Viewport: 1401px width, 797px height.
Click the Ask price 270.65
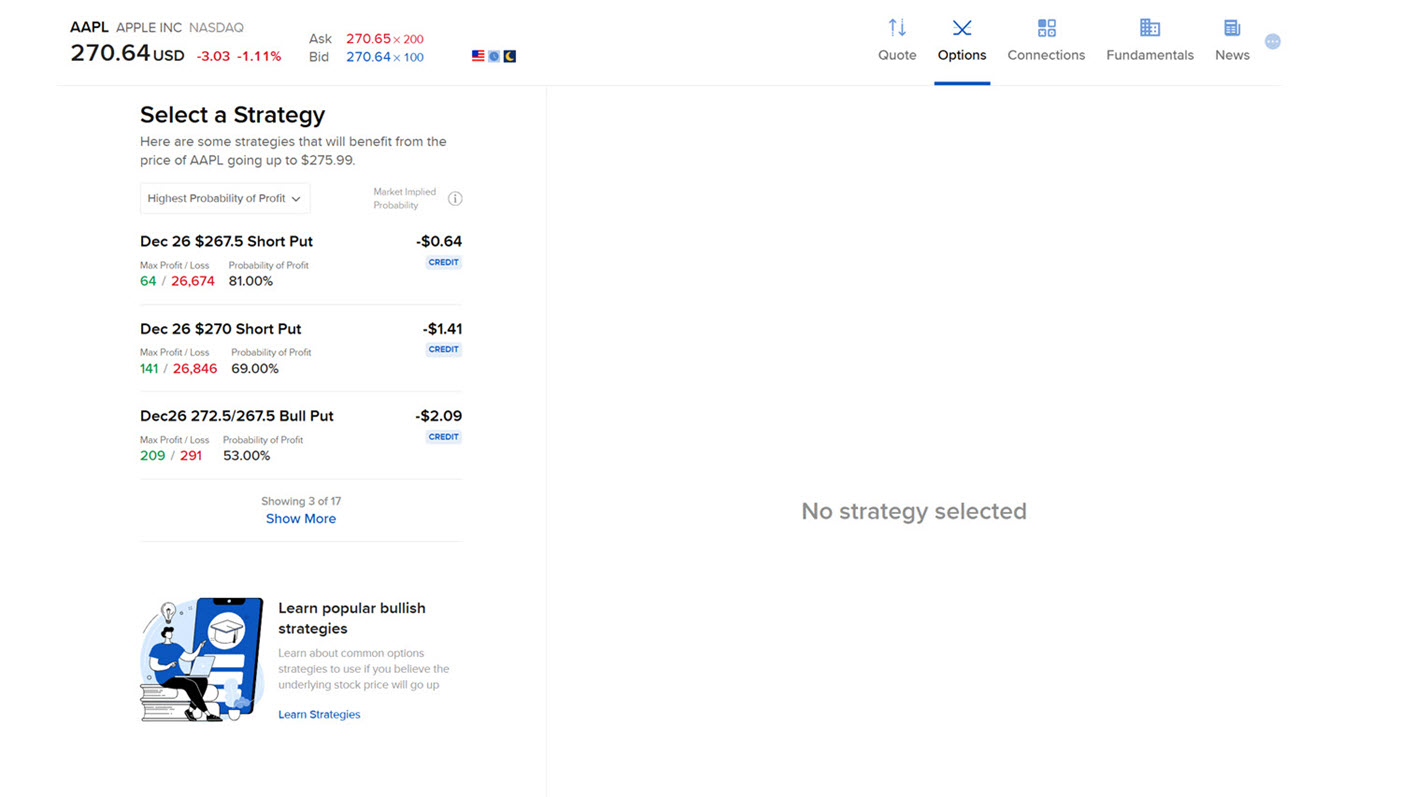[370, 38]
